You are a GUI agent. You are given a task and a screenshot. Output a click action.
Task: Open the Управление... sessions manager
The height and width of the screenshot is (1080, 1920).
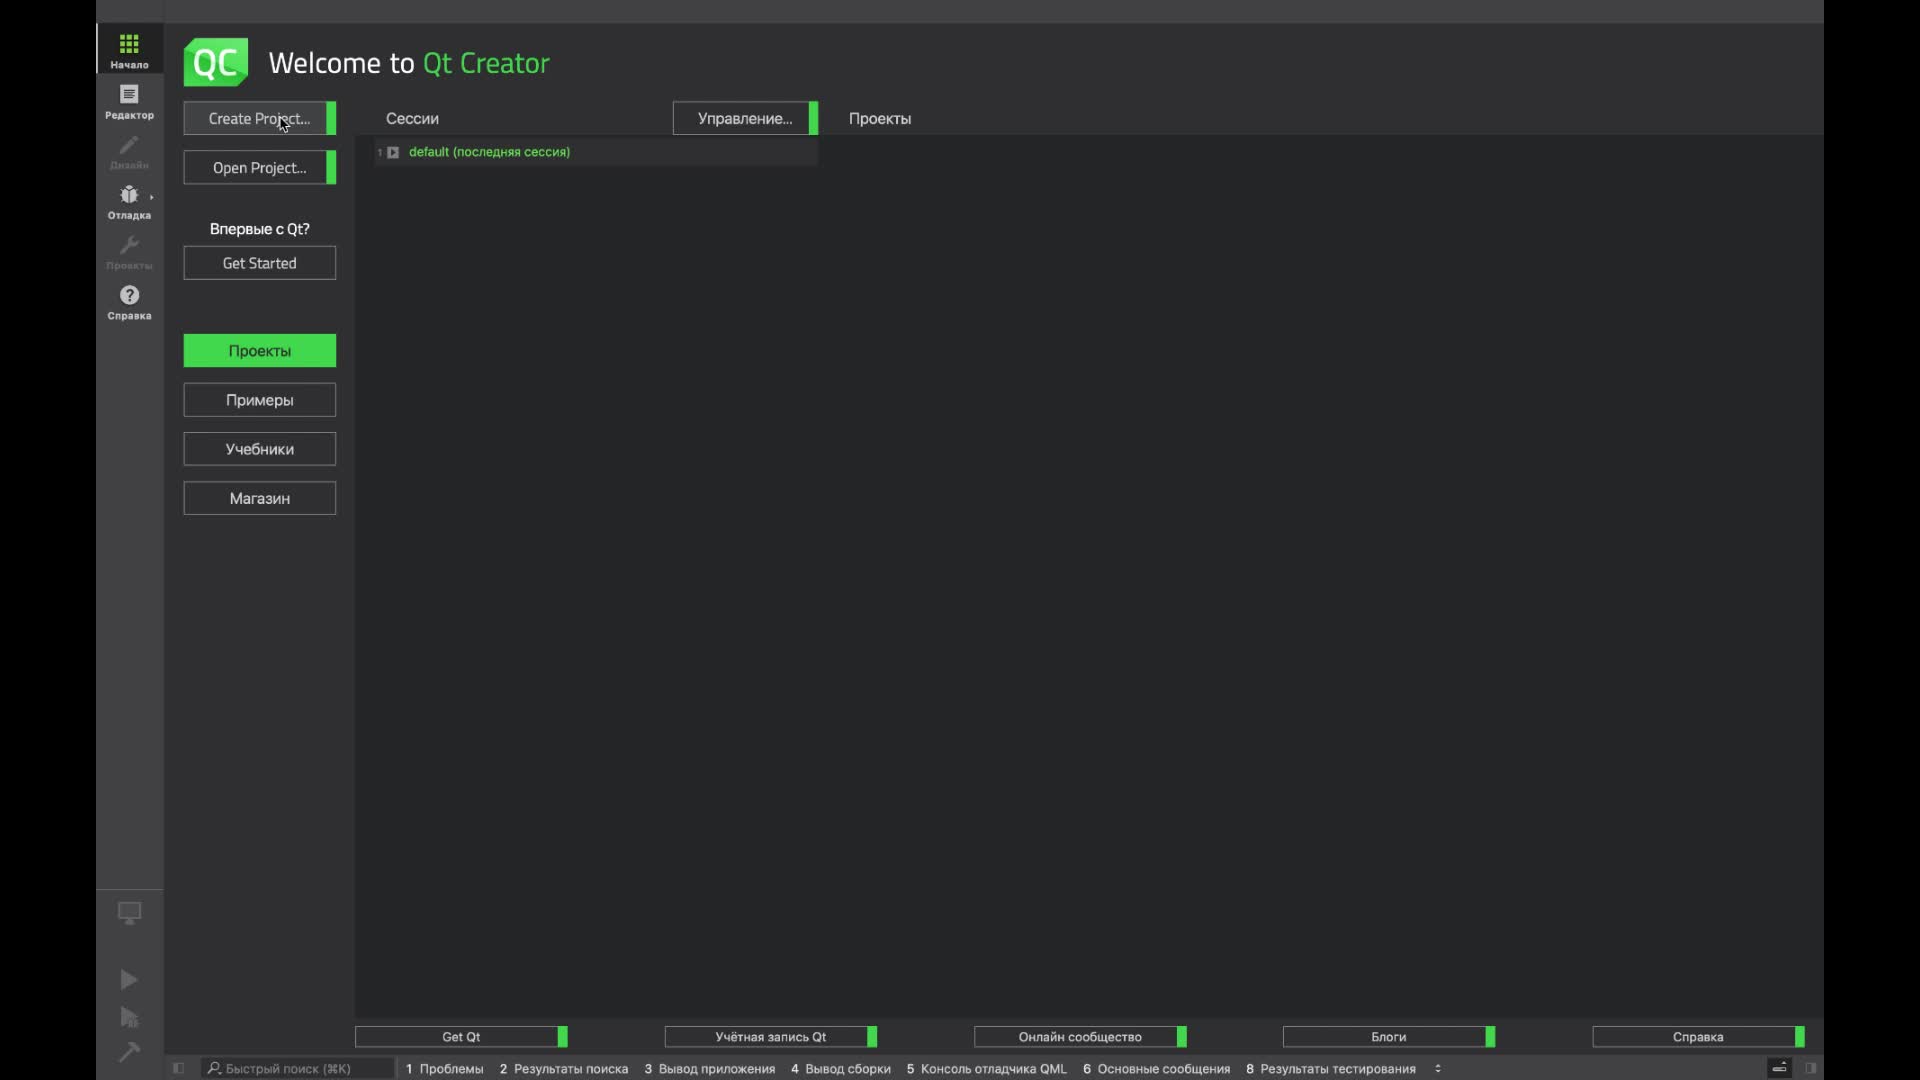[745, 118]
